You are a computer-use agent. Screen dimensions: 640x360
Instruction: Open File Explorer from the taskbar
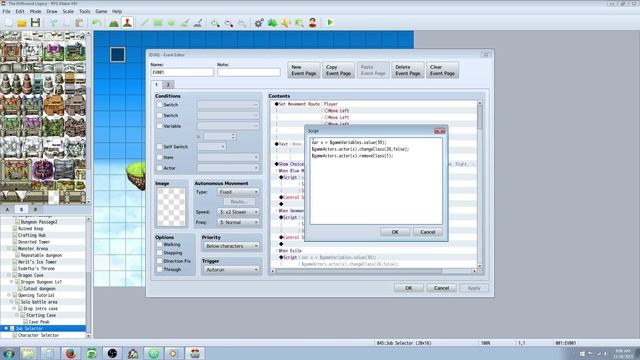click(x=28, y=353)
